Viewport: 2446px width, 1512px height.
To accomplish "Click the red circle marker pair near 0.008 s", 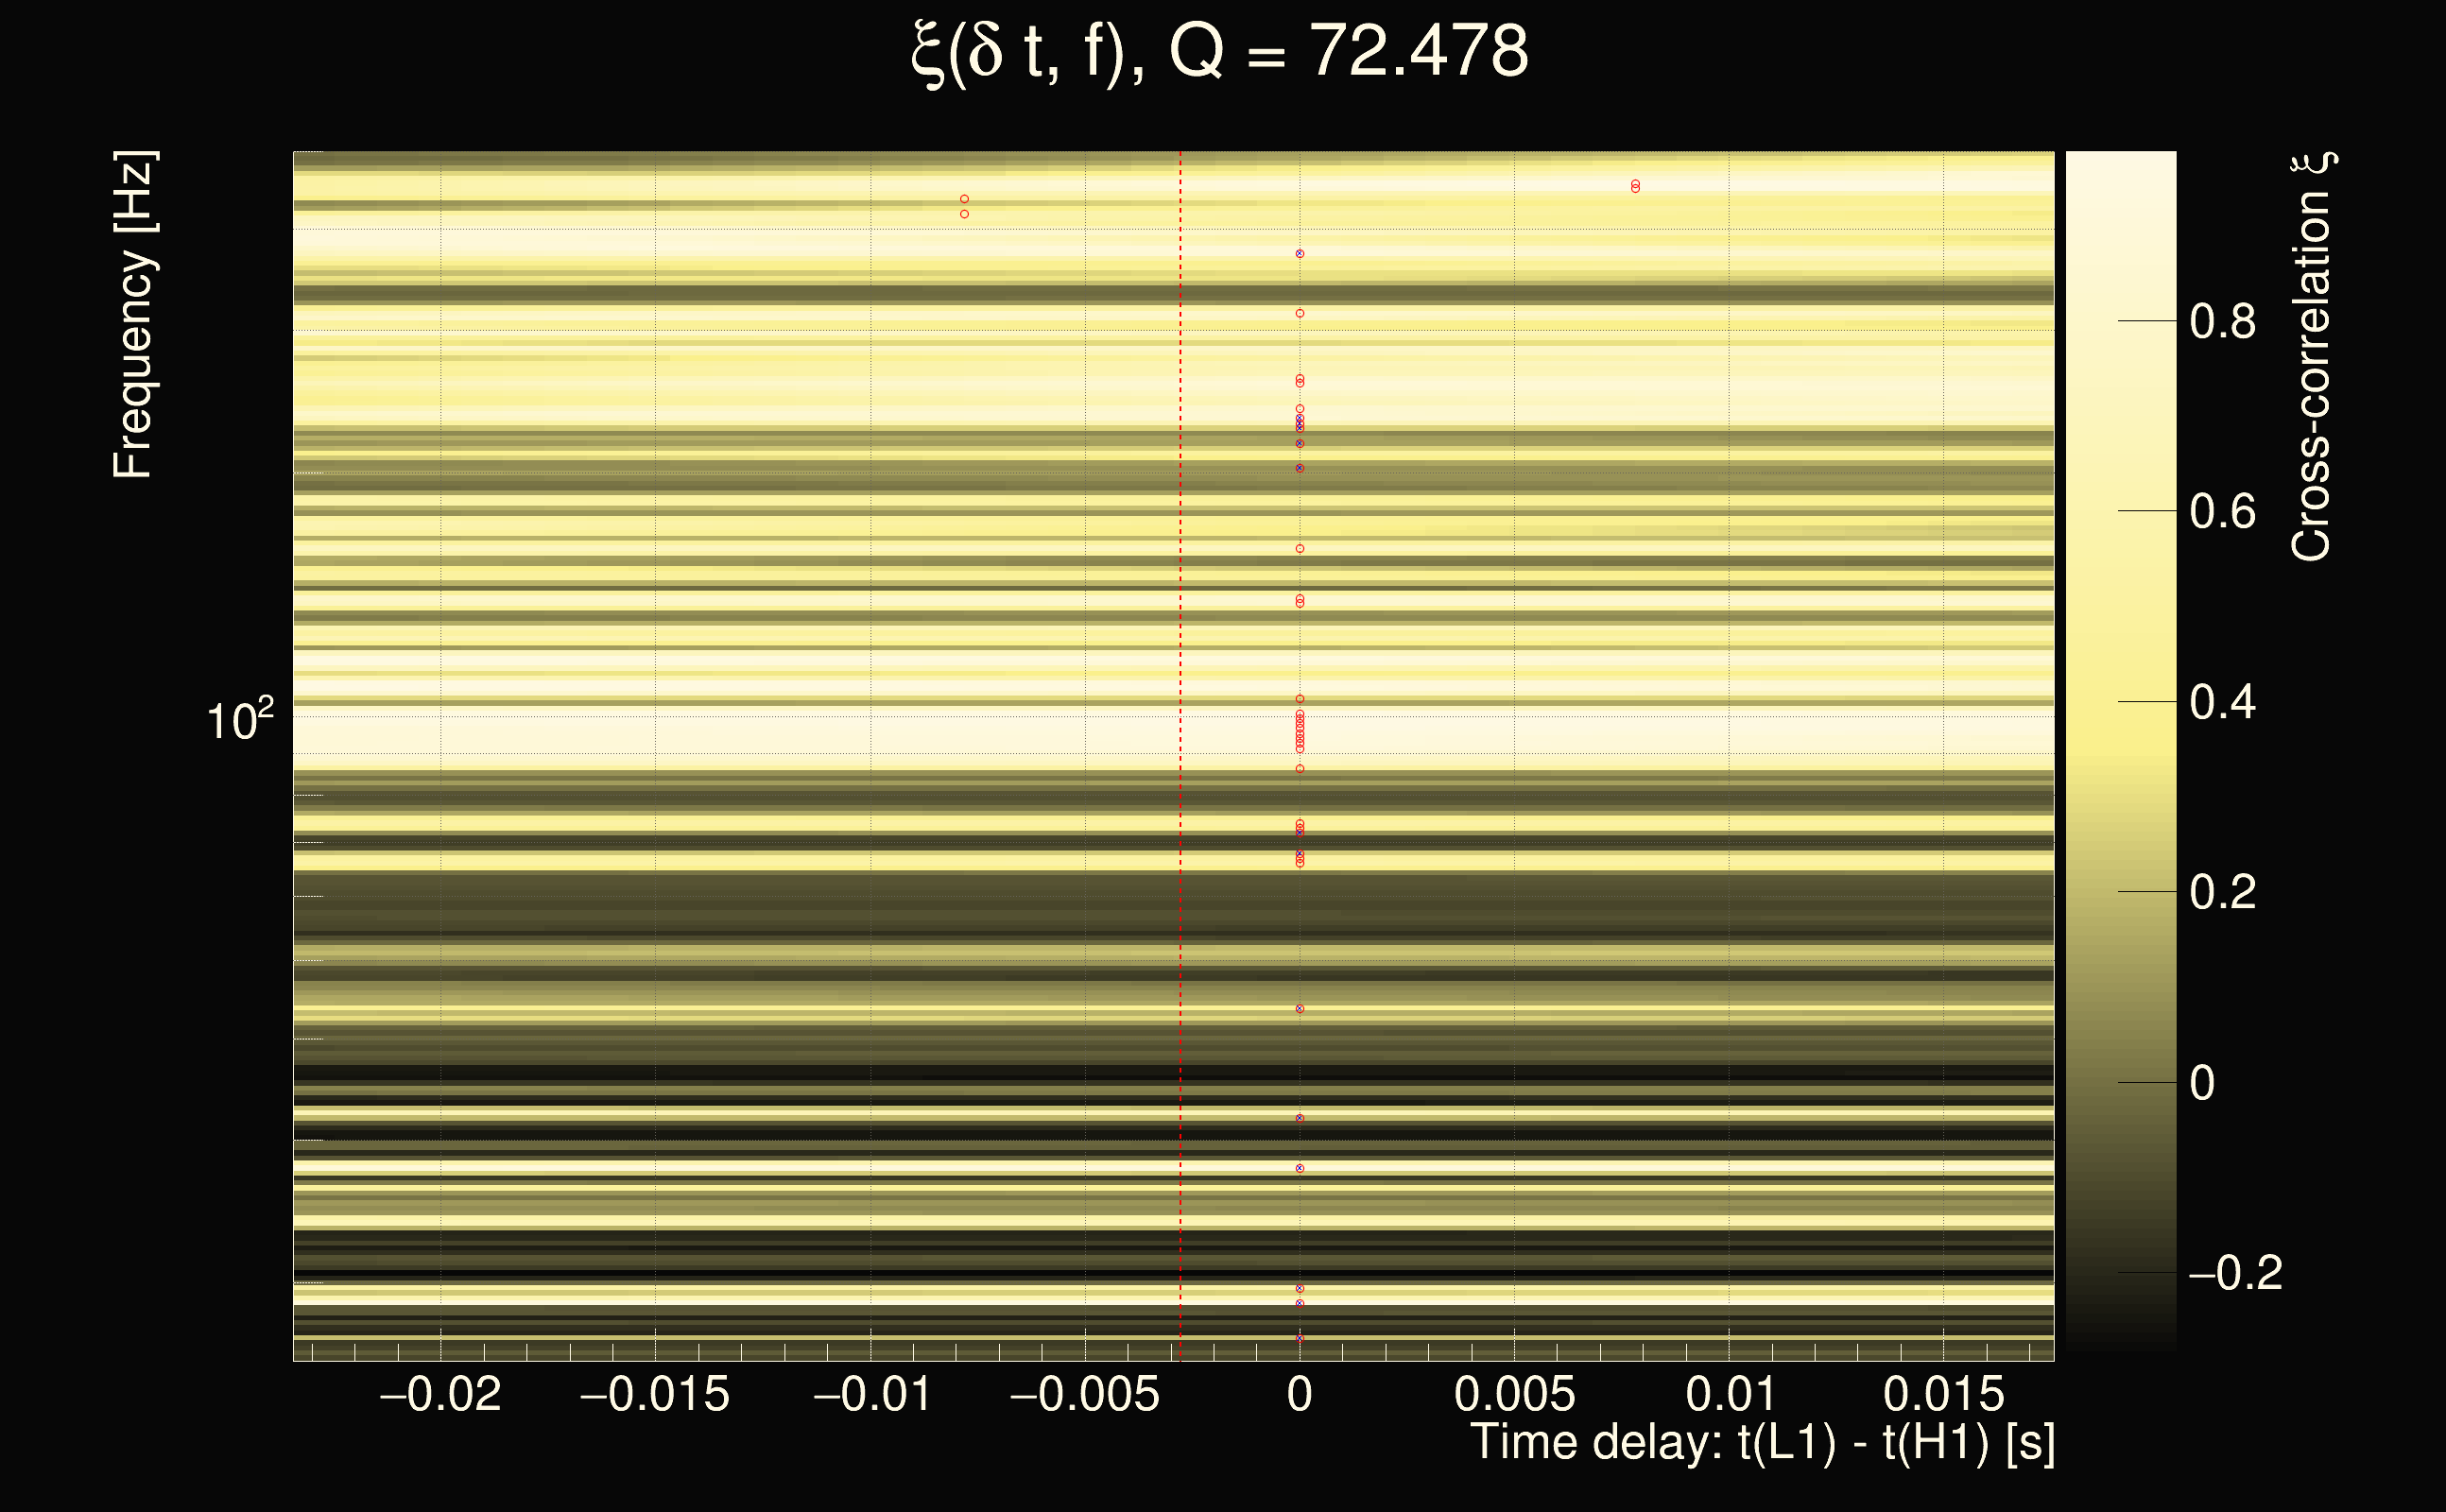I will [x=1635, y=186].
